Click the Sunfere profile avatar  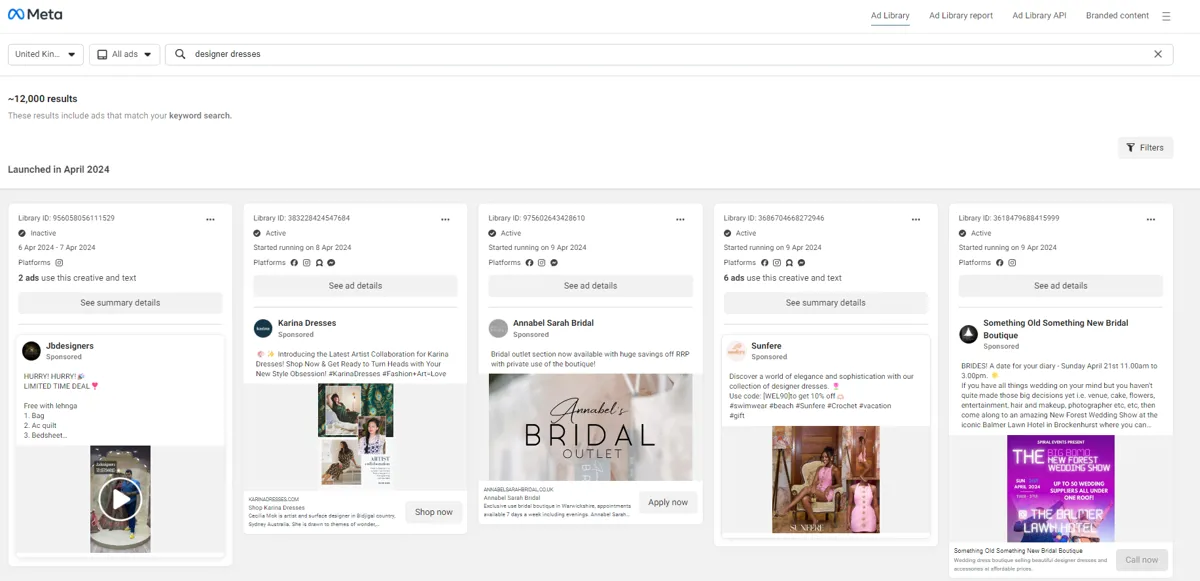click(736, 351)
